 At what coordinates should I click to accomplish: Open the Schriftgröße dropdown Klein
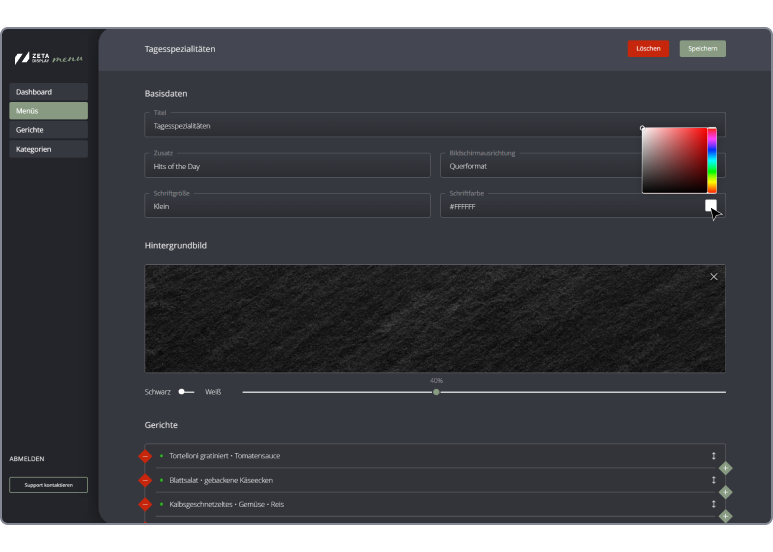coord(287,206)
